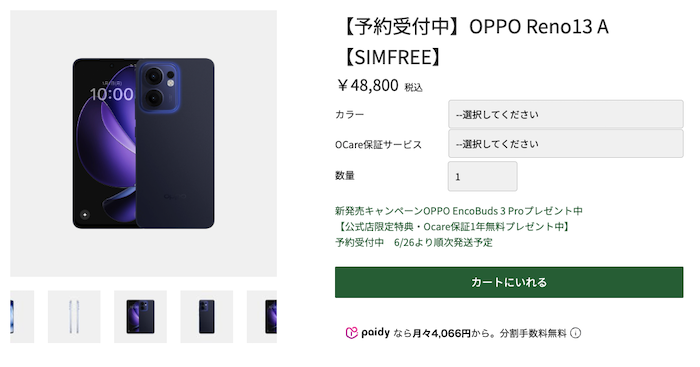The width and height of the screenshot is (700, 367).
Task: Click the 新発売キャンペーン EncoBuds 3 Pro text
Action: click(459, 211)
